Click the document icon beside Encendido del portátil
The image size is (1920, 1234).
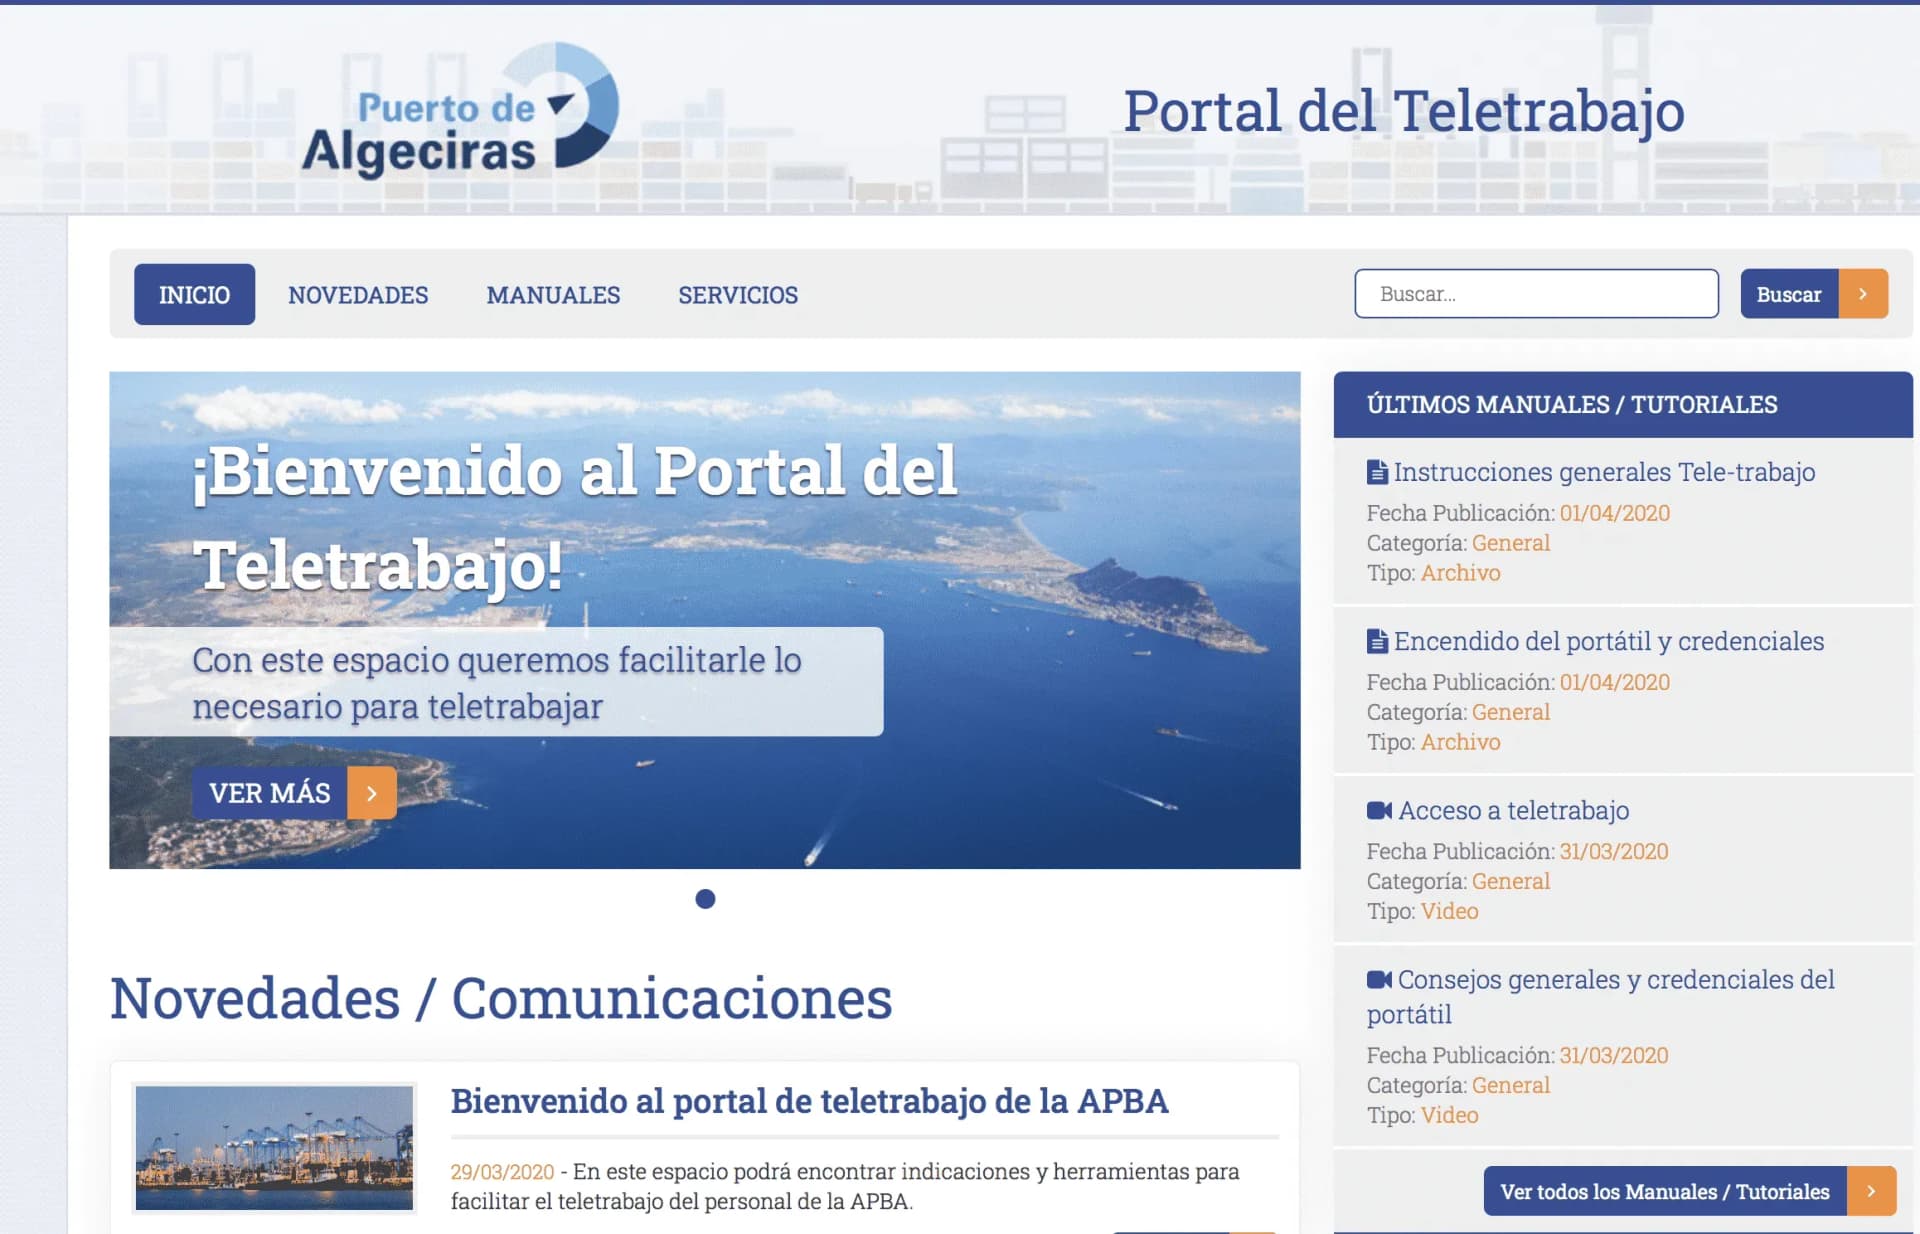coord(1377,641)
